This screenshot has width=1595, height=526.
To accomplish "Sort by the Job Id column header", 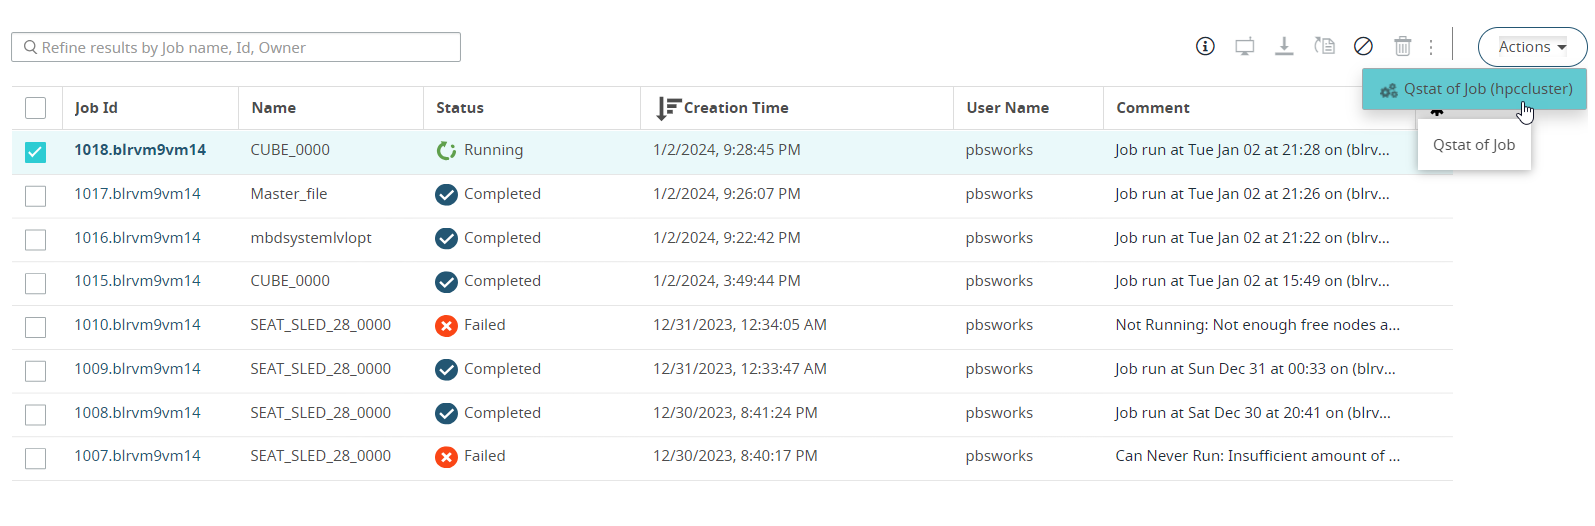I will tap(96, 108).
